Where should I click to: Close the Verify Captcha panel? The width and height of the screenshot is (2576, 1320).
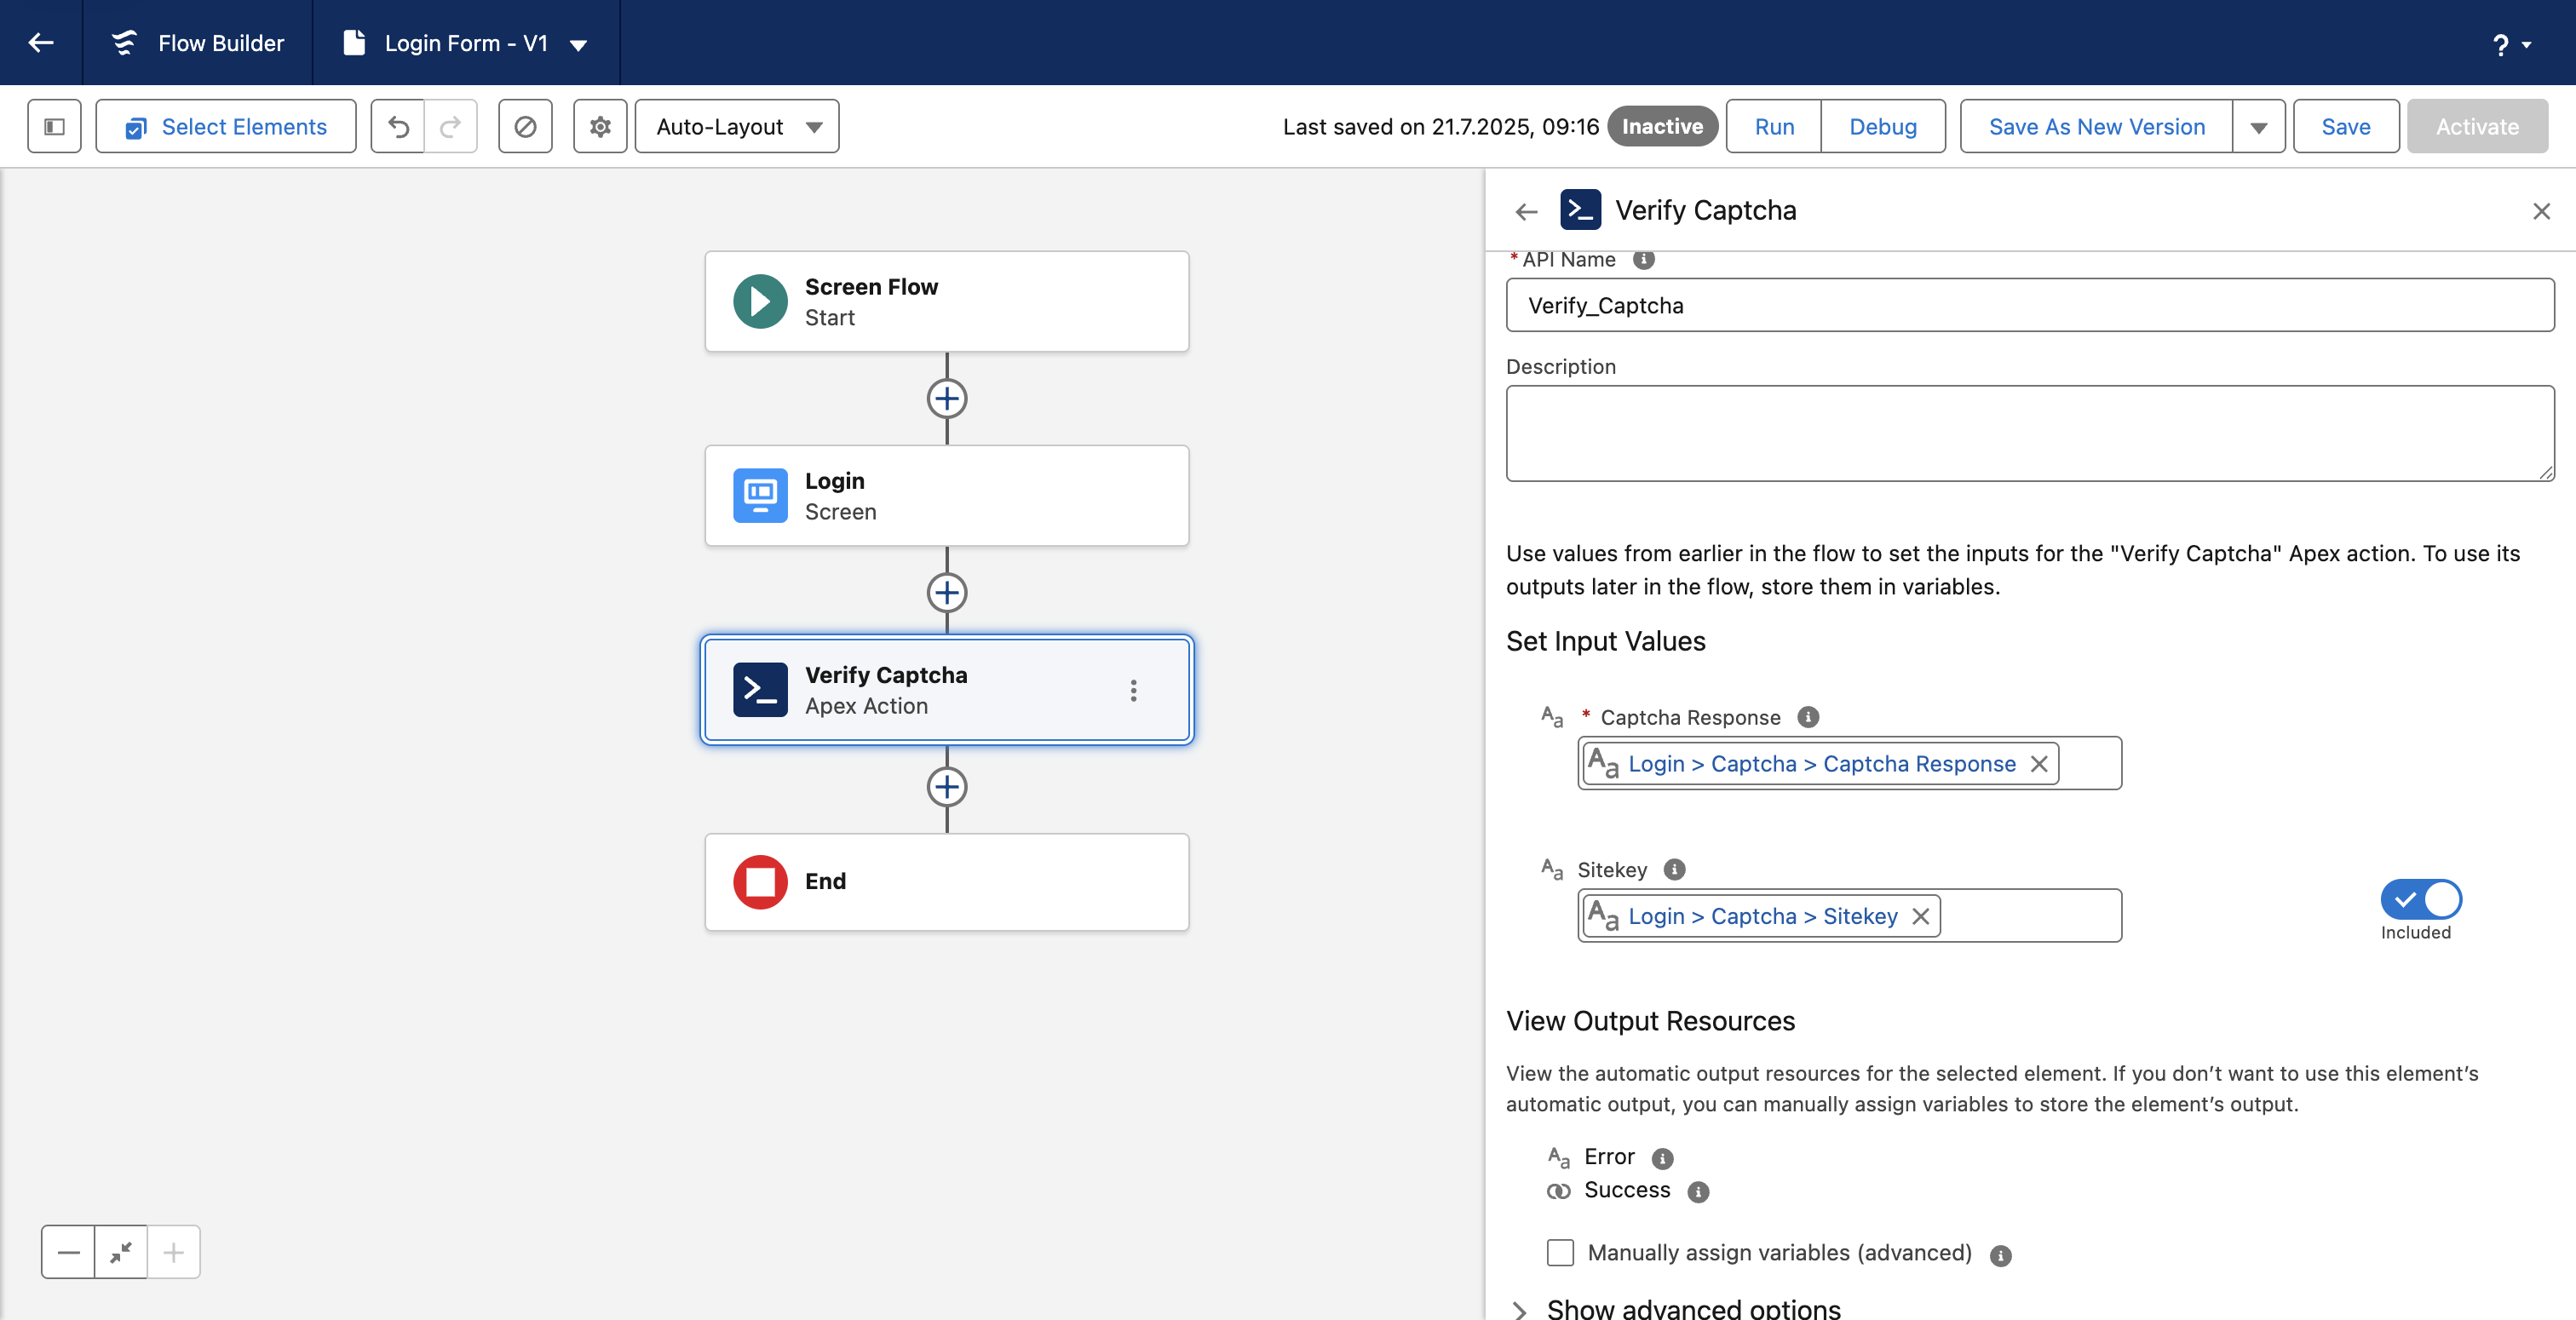click(2541, 211)
